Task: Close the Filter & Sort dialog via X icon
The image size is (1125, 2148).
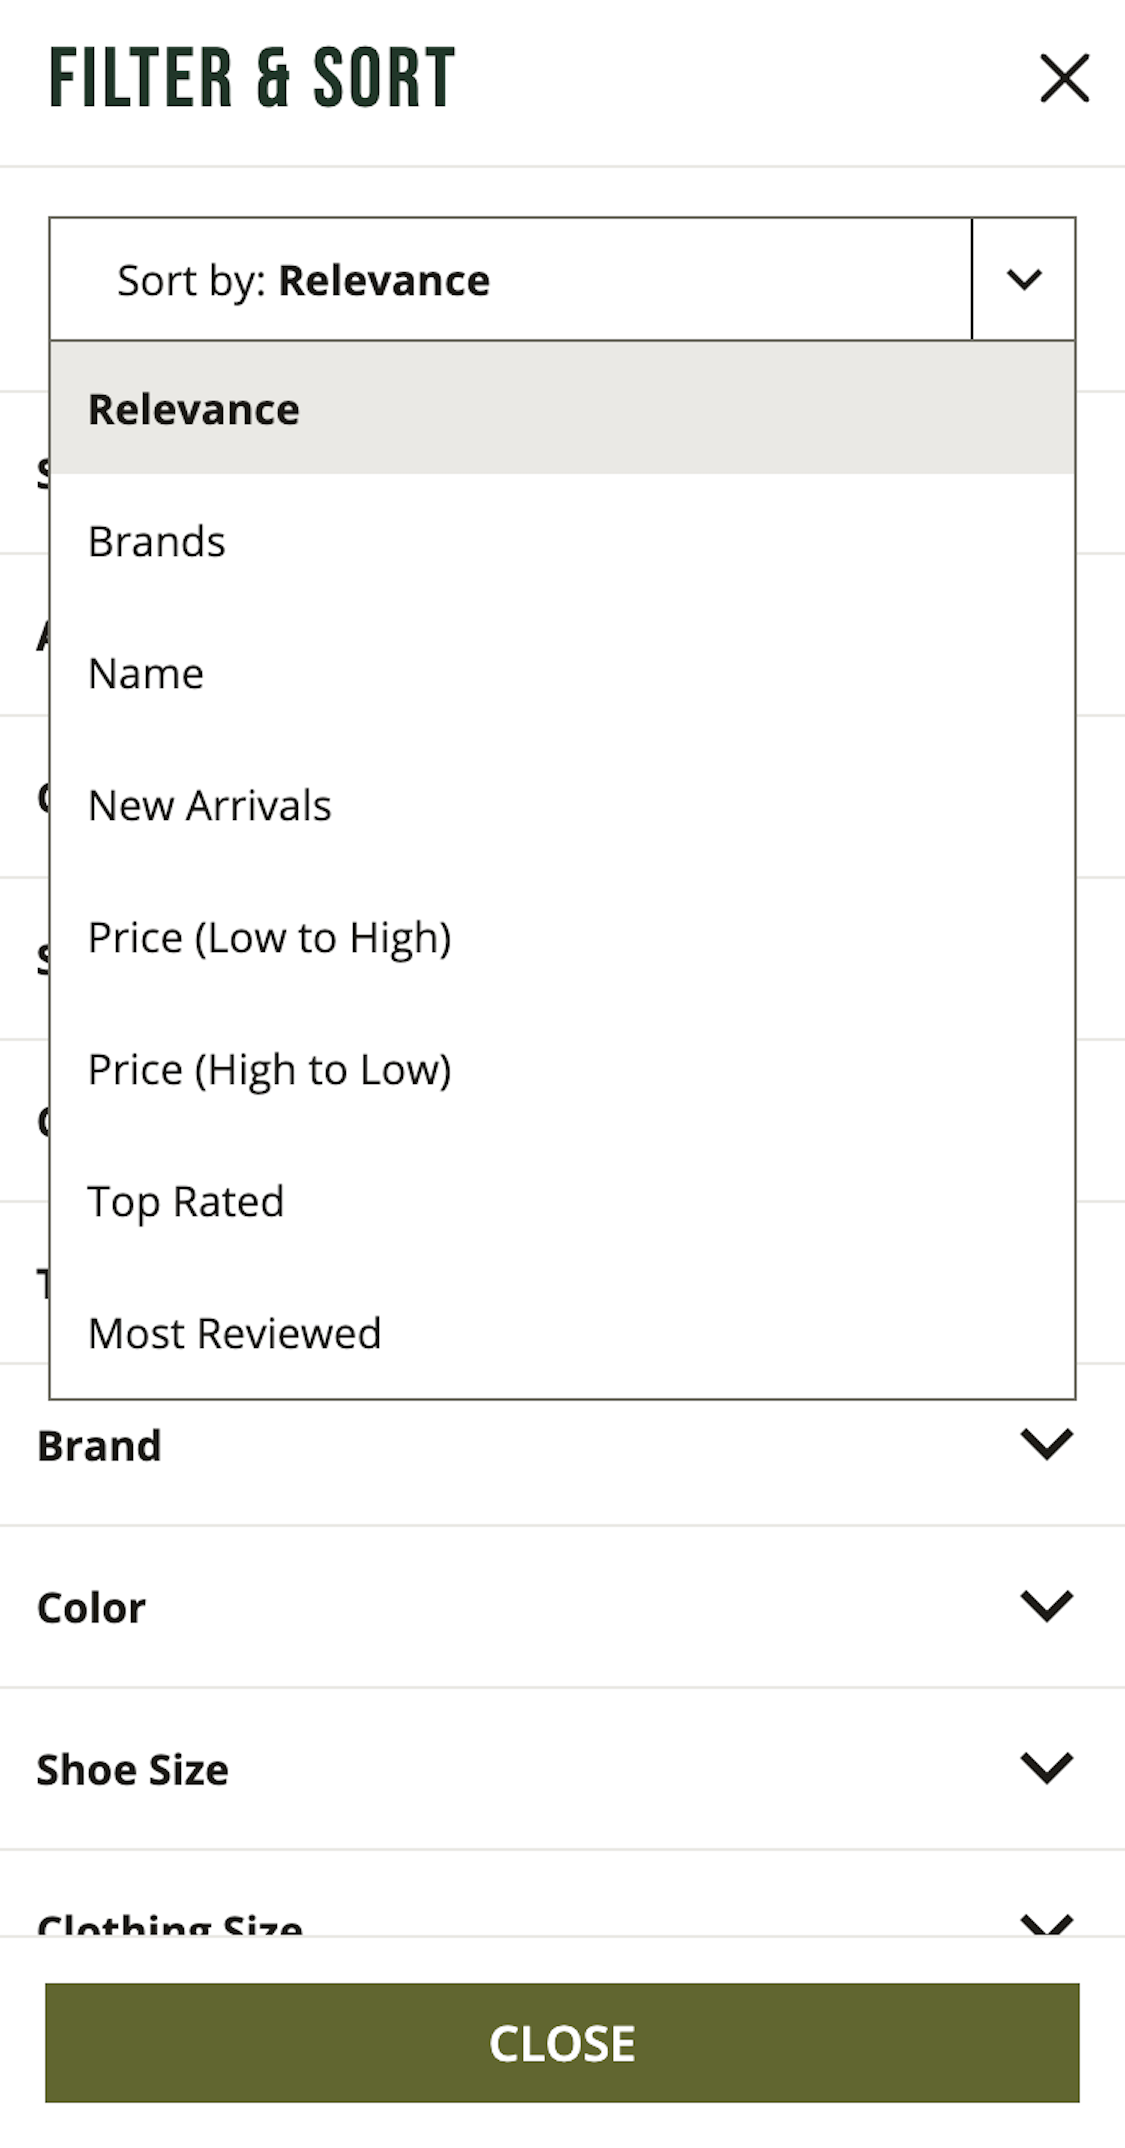Action: point(1063,78)
